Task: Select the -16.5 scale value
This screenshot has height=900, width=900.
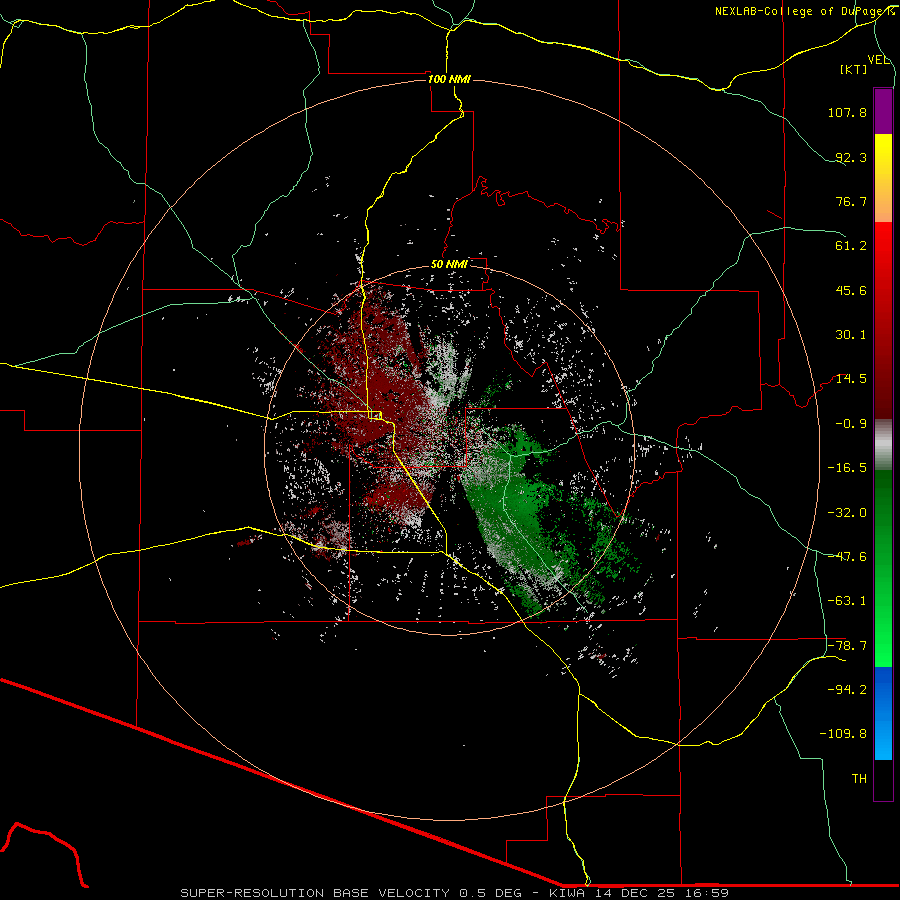Action: (x=847, y=468)
